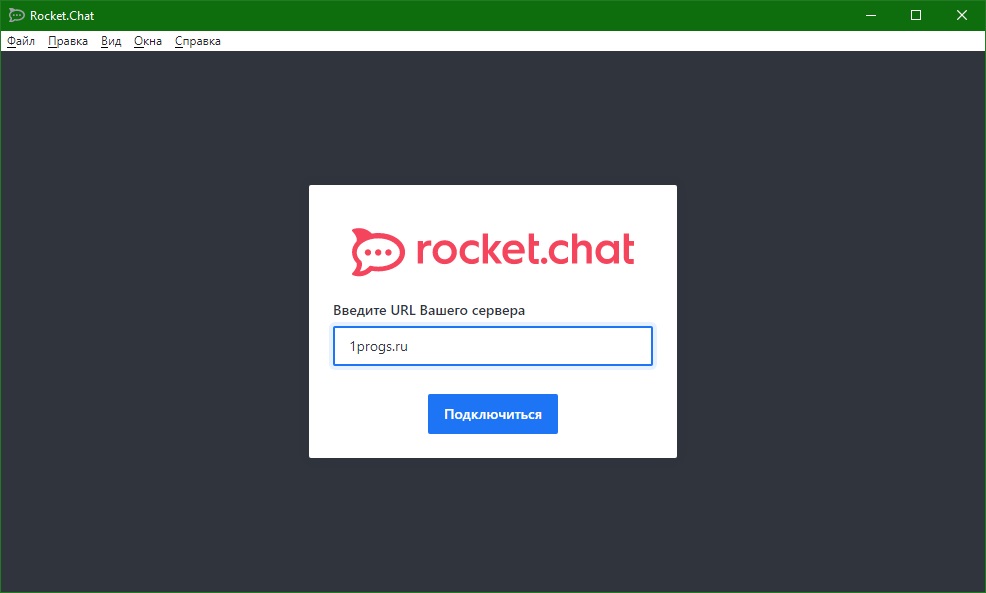Open the Правка menu
The width and height of the screenshot is (986, 593).
pyautogui.click(x=68, y=41)
